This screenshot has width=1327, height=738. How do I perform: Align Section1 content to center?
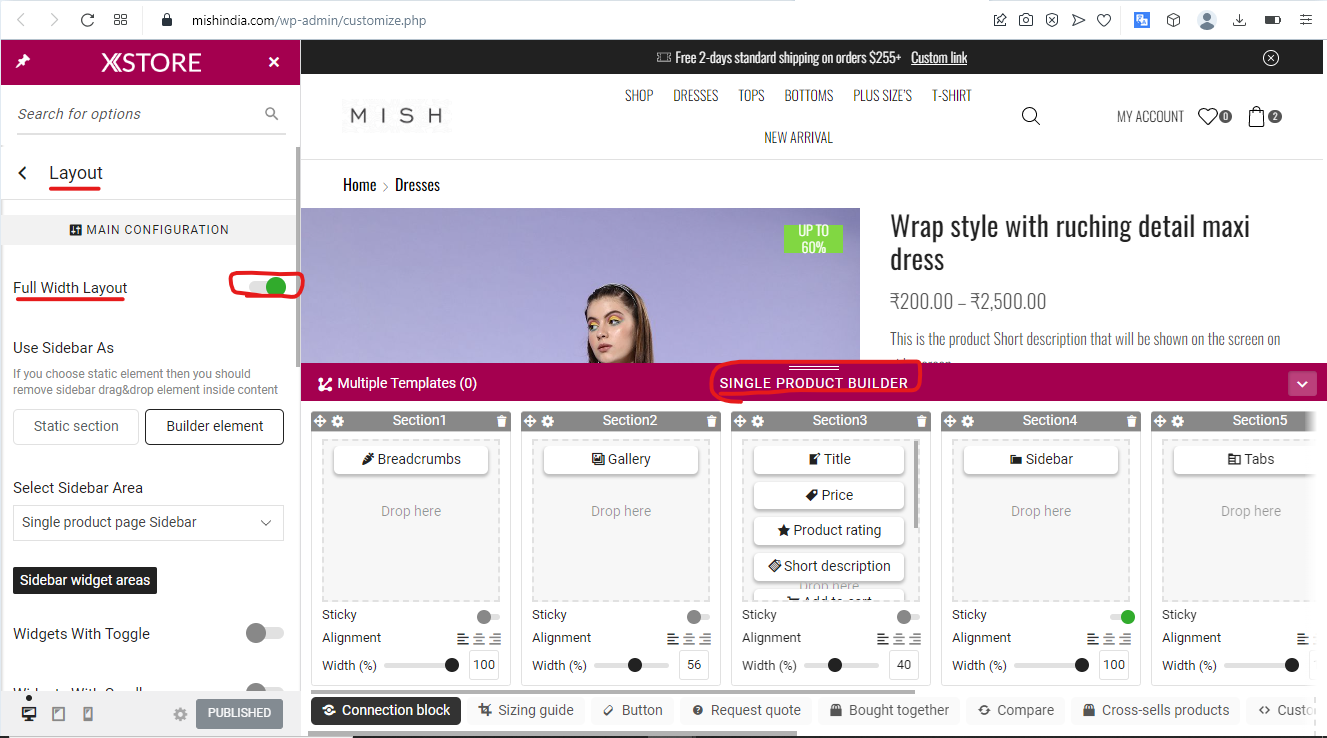(479, 638)
